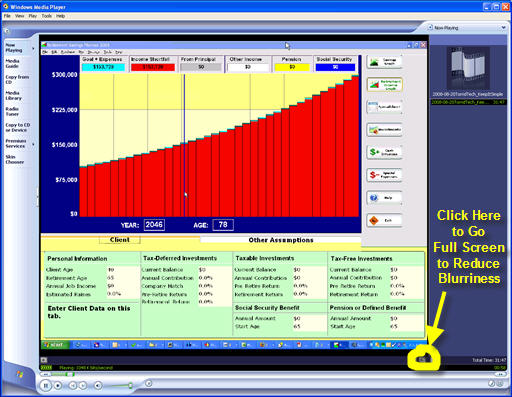Adjust the volume slider knob
The height and width of the screenshot is (397, 512).
130,386
